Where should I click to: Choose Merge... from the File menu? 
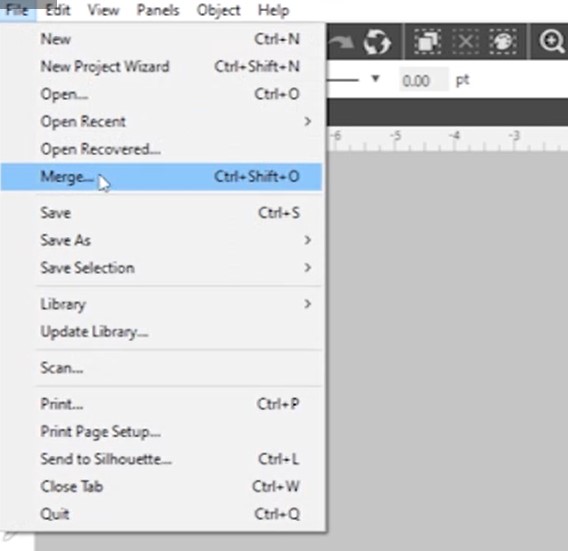(161, 177)
